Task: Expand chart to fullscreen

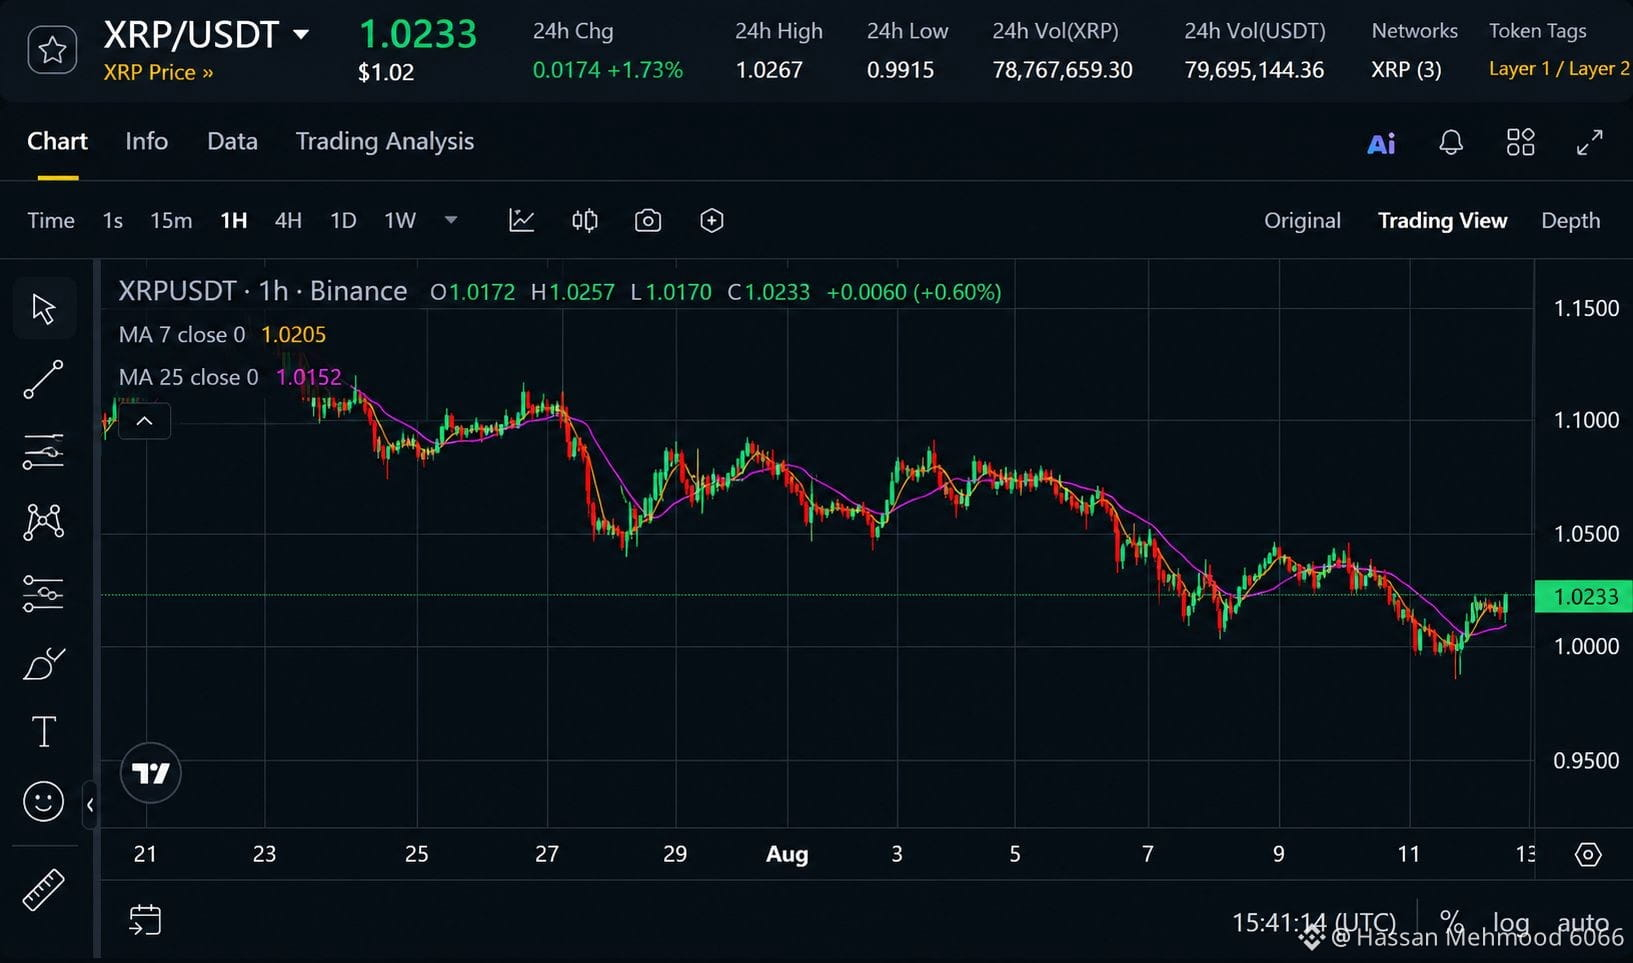Action: pyautogui.click(x=1589, y=142)
